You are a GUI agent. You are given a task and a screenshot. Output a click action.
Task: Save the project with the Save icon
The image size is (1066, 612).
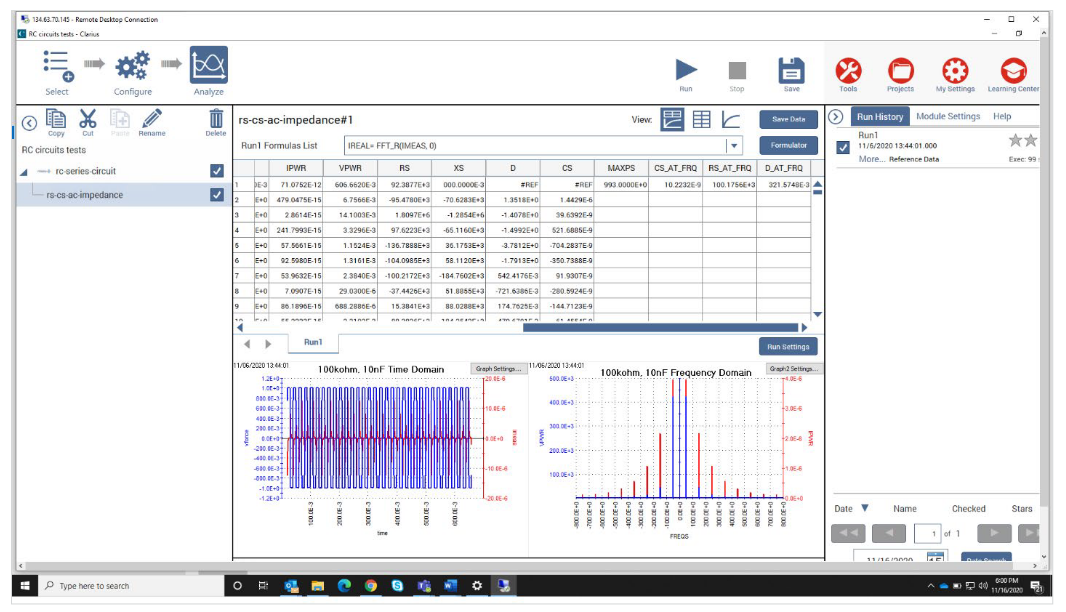point(791,70)
